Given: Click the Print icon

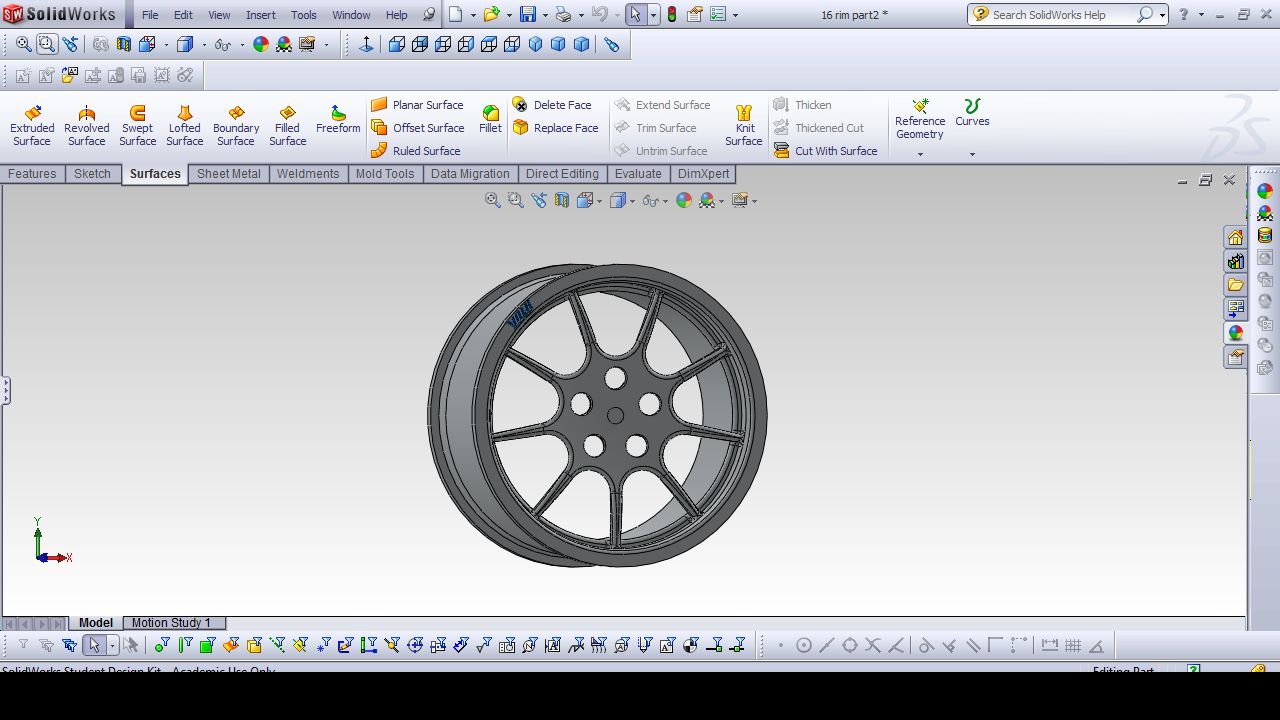Looking at the screenshot, I should point(563,14).
